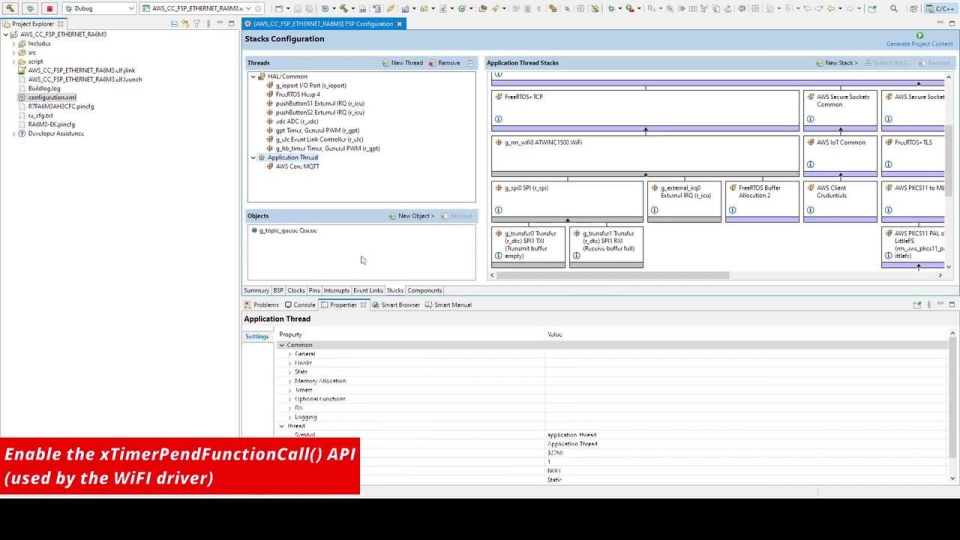Select the RA6M3-EK.pincfg file
The image size is (960, 540).
(x=51, y=124)
